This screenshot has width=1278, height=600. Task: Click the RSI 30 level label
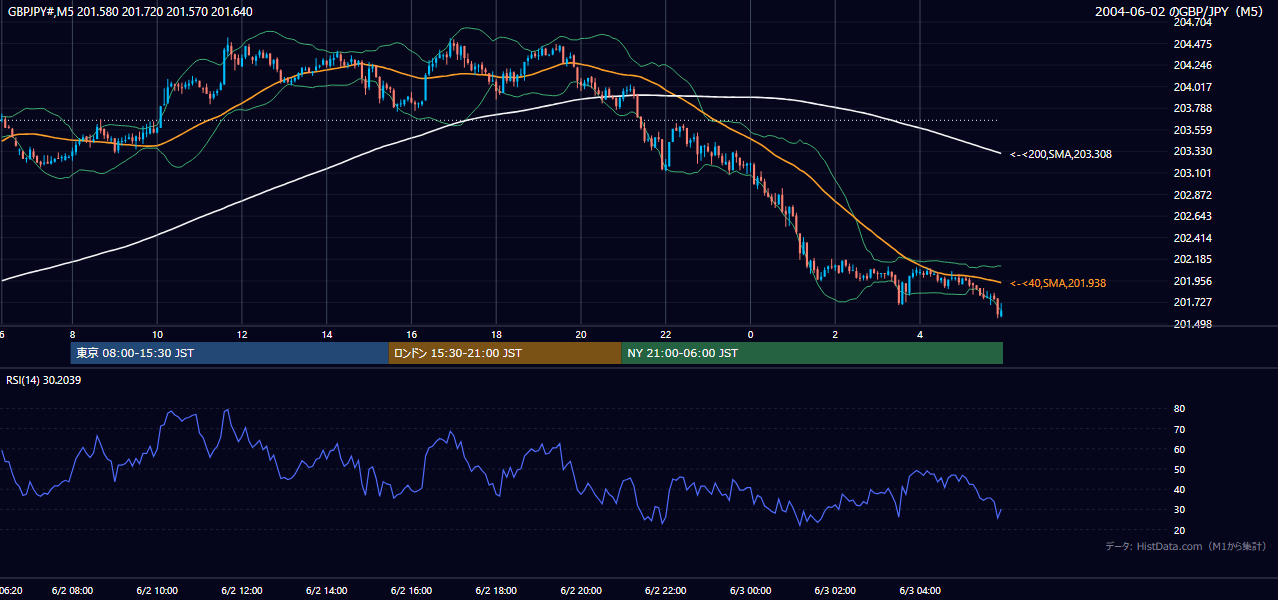pos(1179,510)
